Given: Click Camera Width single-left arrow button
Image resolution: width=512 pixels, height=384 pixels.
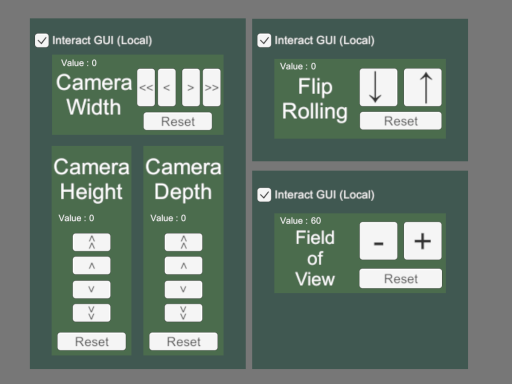Looking at the screenshot, I should point(167,87).
